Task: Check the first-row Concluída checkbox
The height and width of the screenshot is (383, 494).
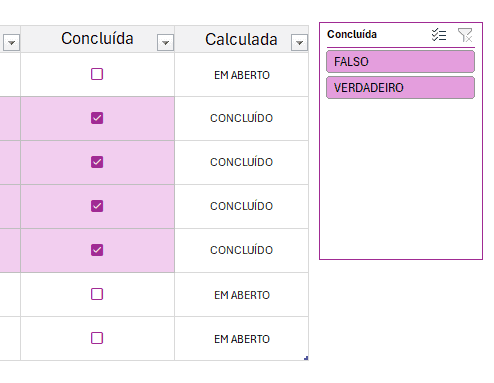Action: (x=97, y=74)
